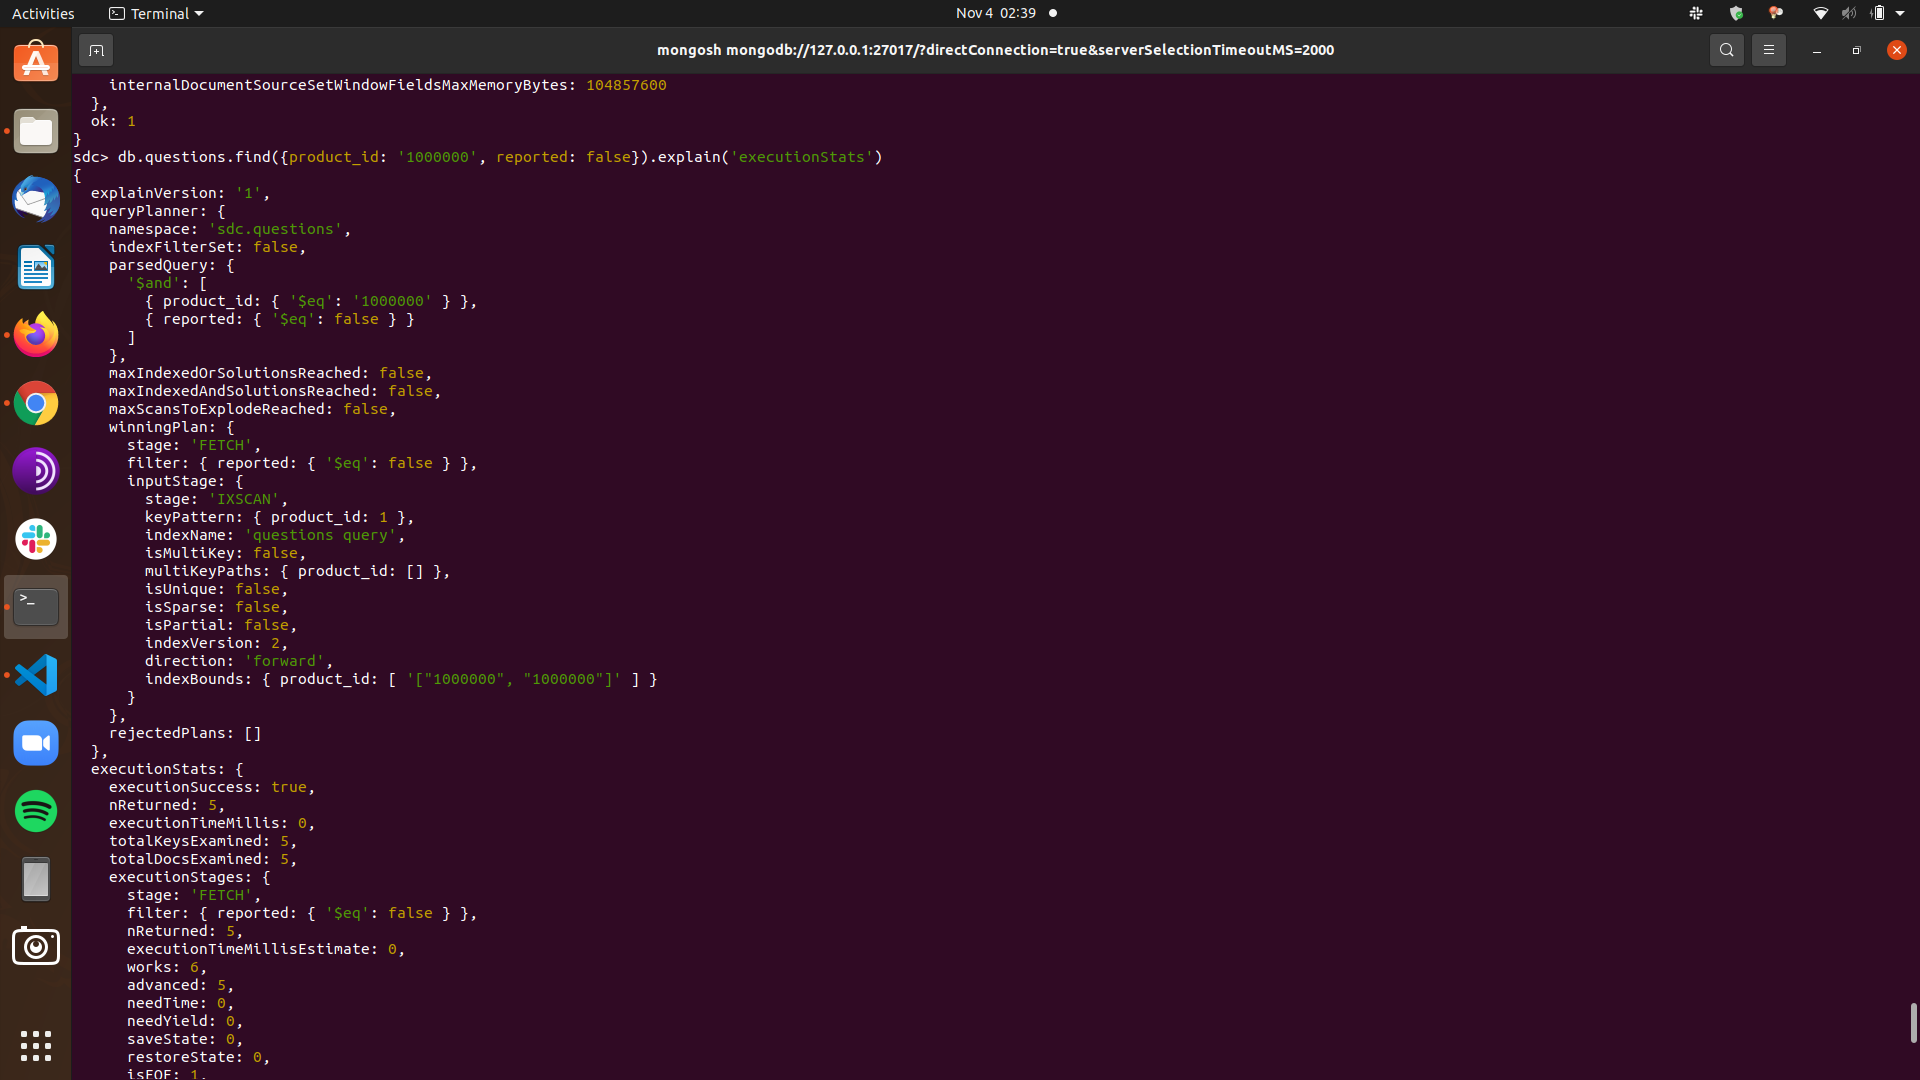1920x1080 pixels.
Task: Open the Files manager in the dock
Action: click(x=36, y=131)
